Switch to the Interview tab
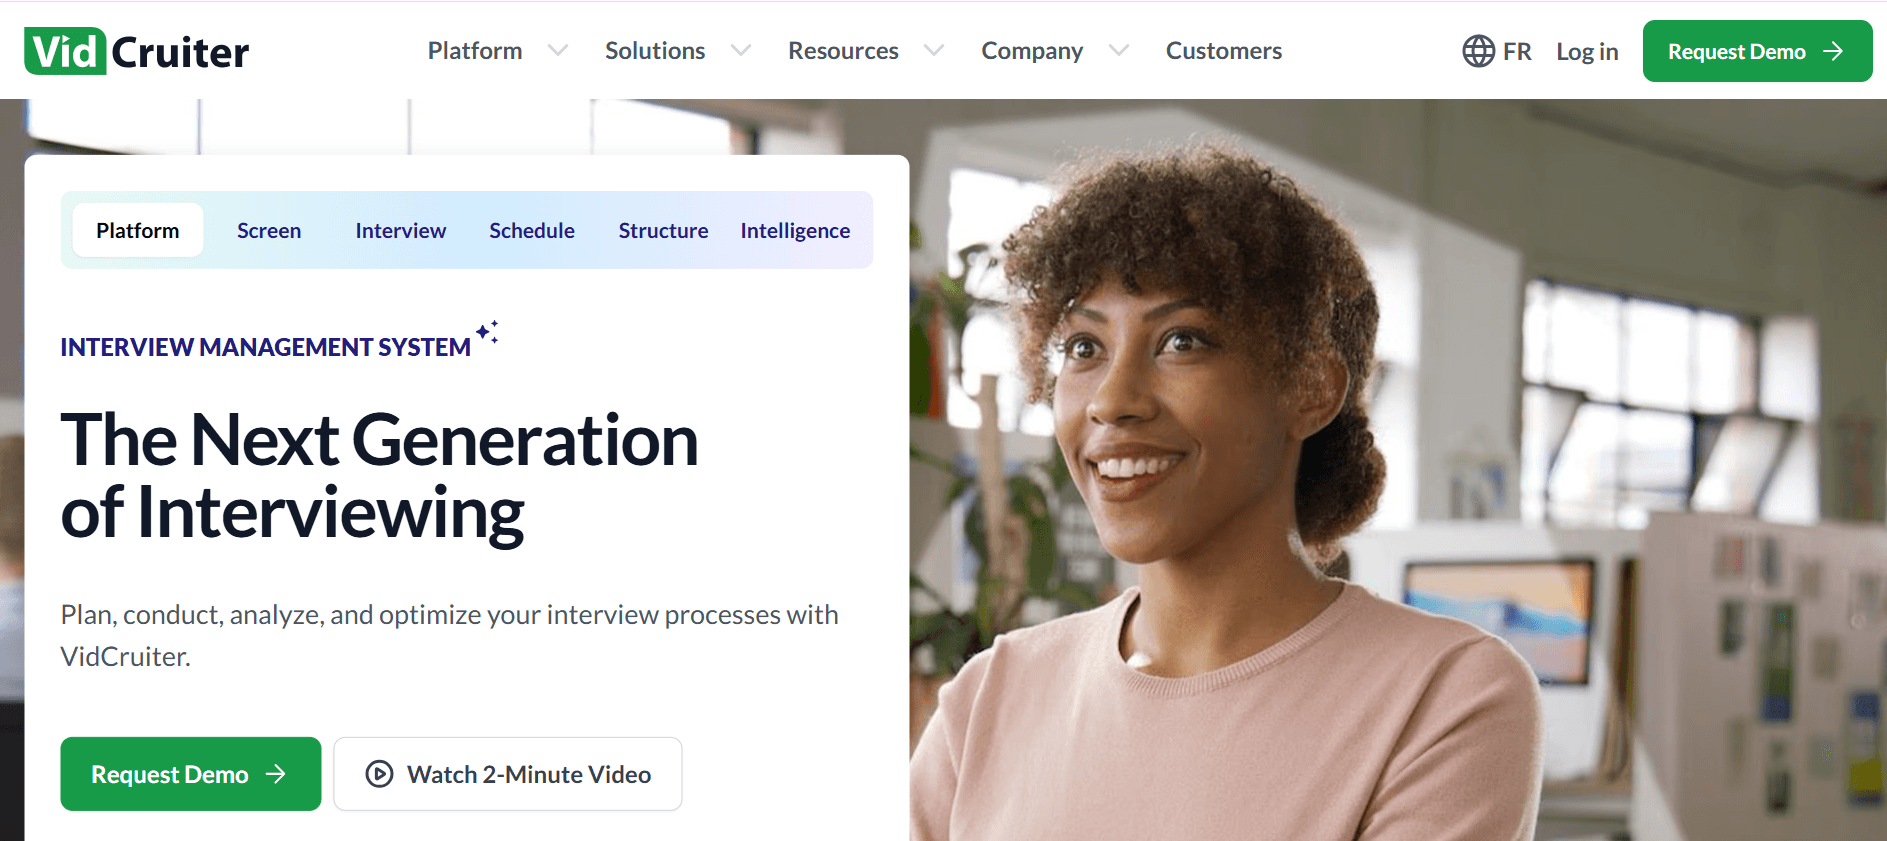 (401, 230)
